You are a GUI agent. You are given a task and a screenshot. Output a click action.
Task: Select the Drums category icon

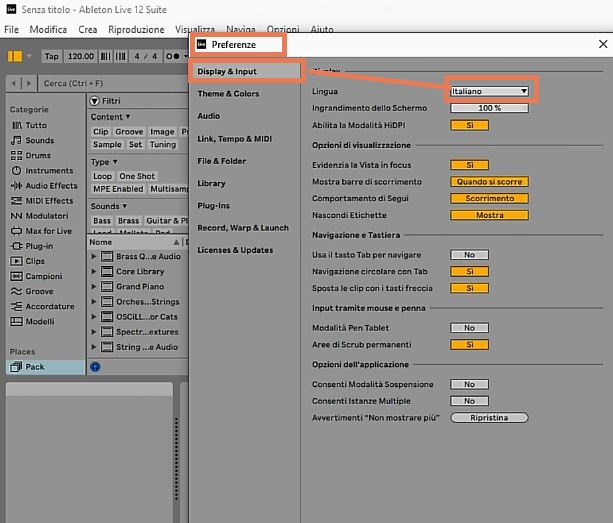16,155
